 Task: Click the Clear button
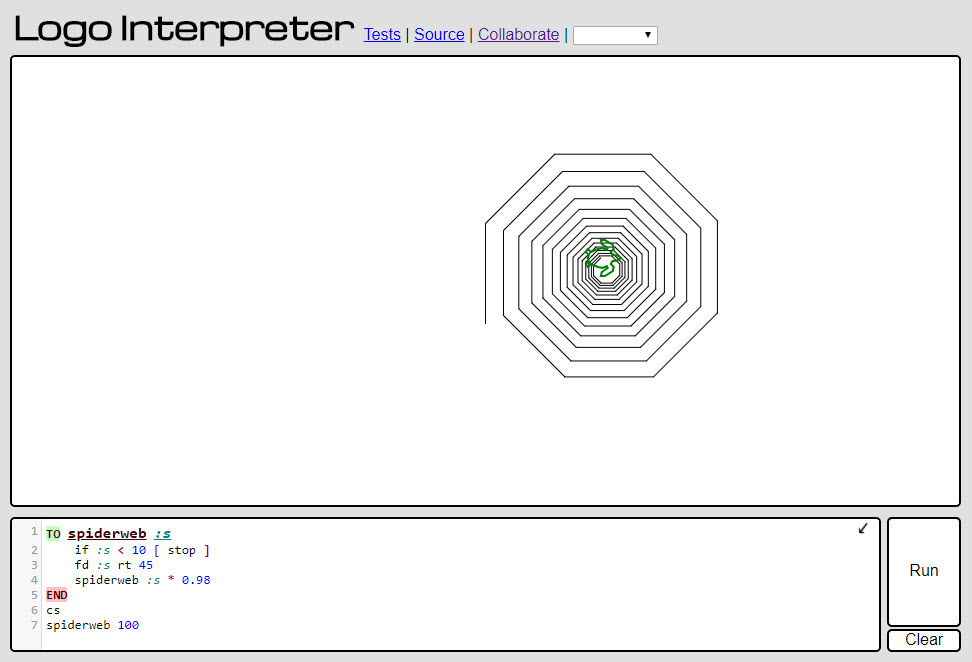coord(924,640)
